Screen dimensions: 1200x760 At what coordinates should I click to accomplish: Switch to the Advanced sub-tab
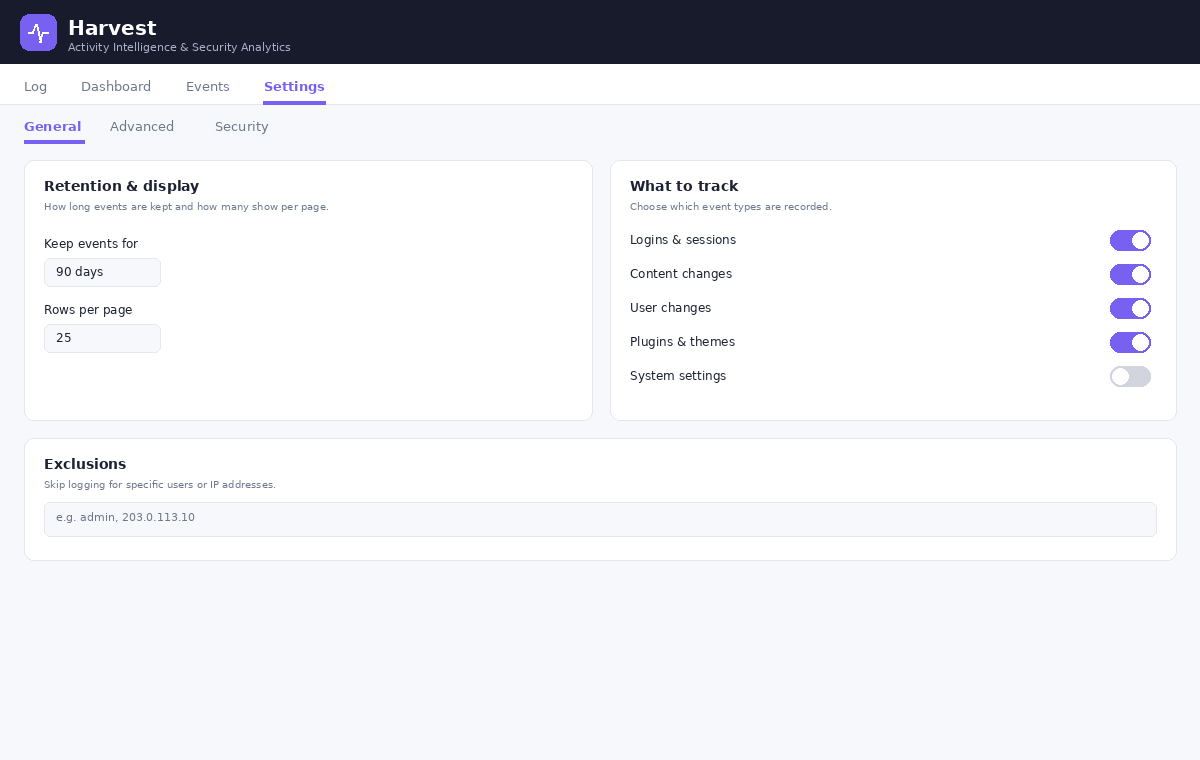click(x=142, y=127)
